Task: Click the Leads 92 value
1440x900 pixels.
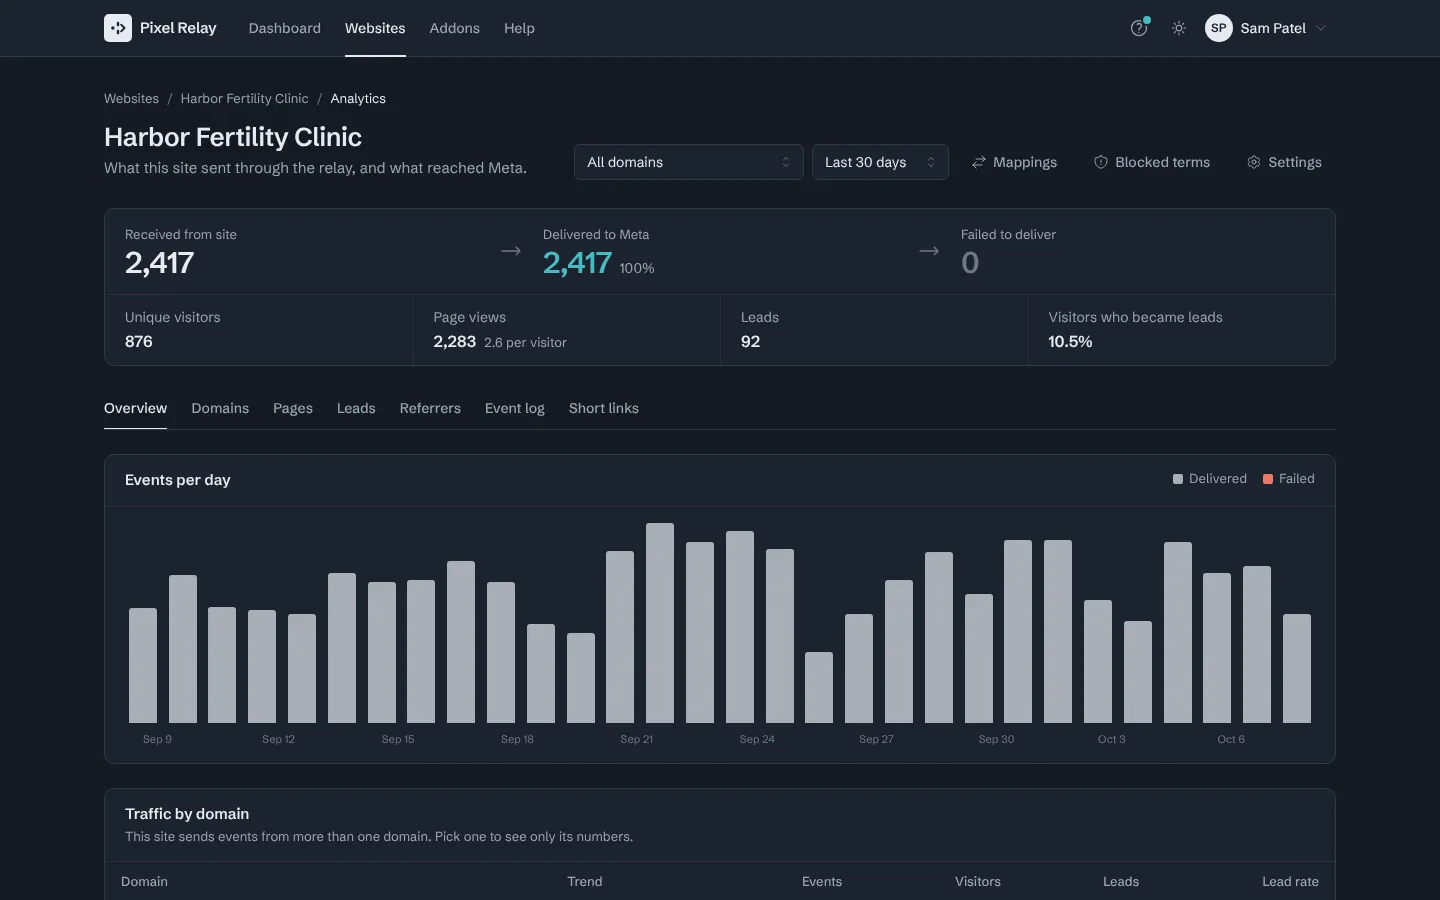Action: (x=750, y=341)
